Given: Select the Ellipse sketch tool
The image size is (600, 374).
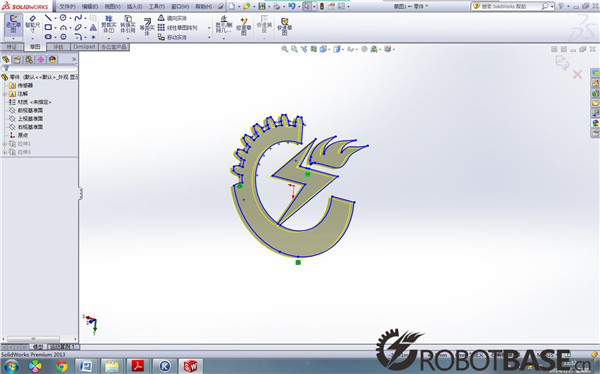Looking at the screenshot, I should (78, 28).
